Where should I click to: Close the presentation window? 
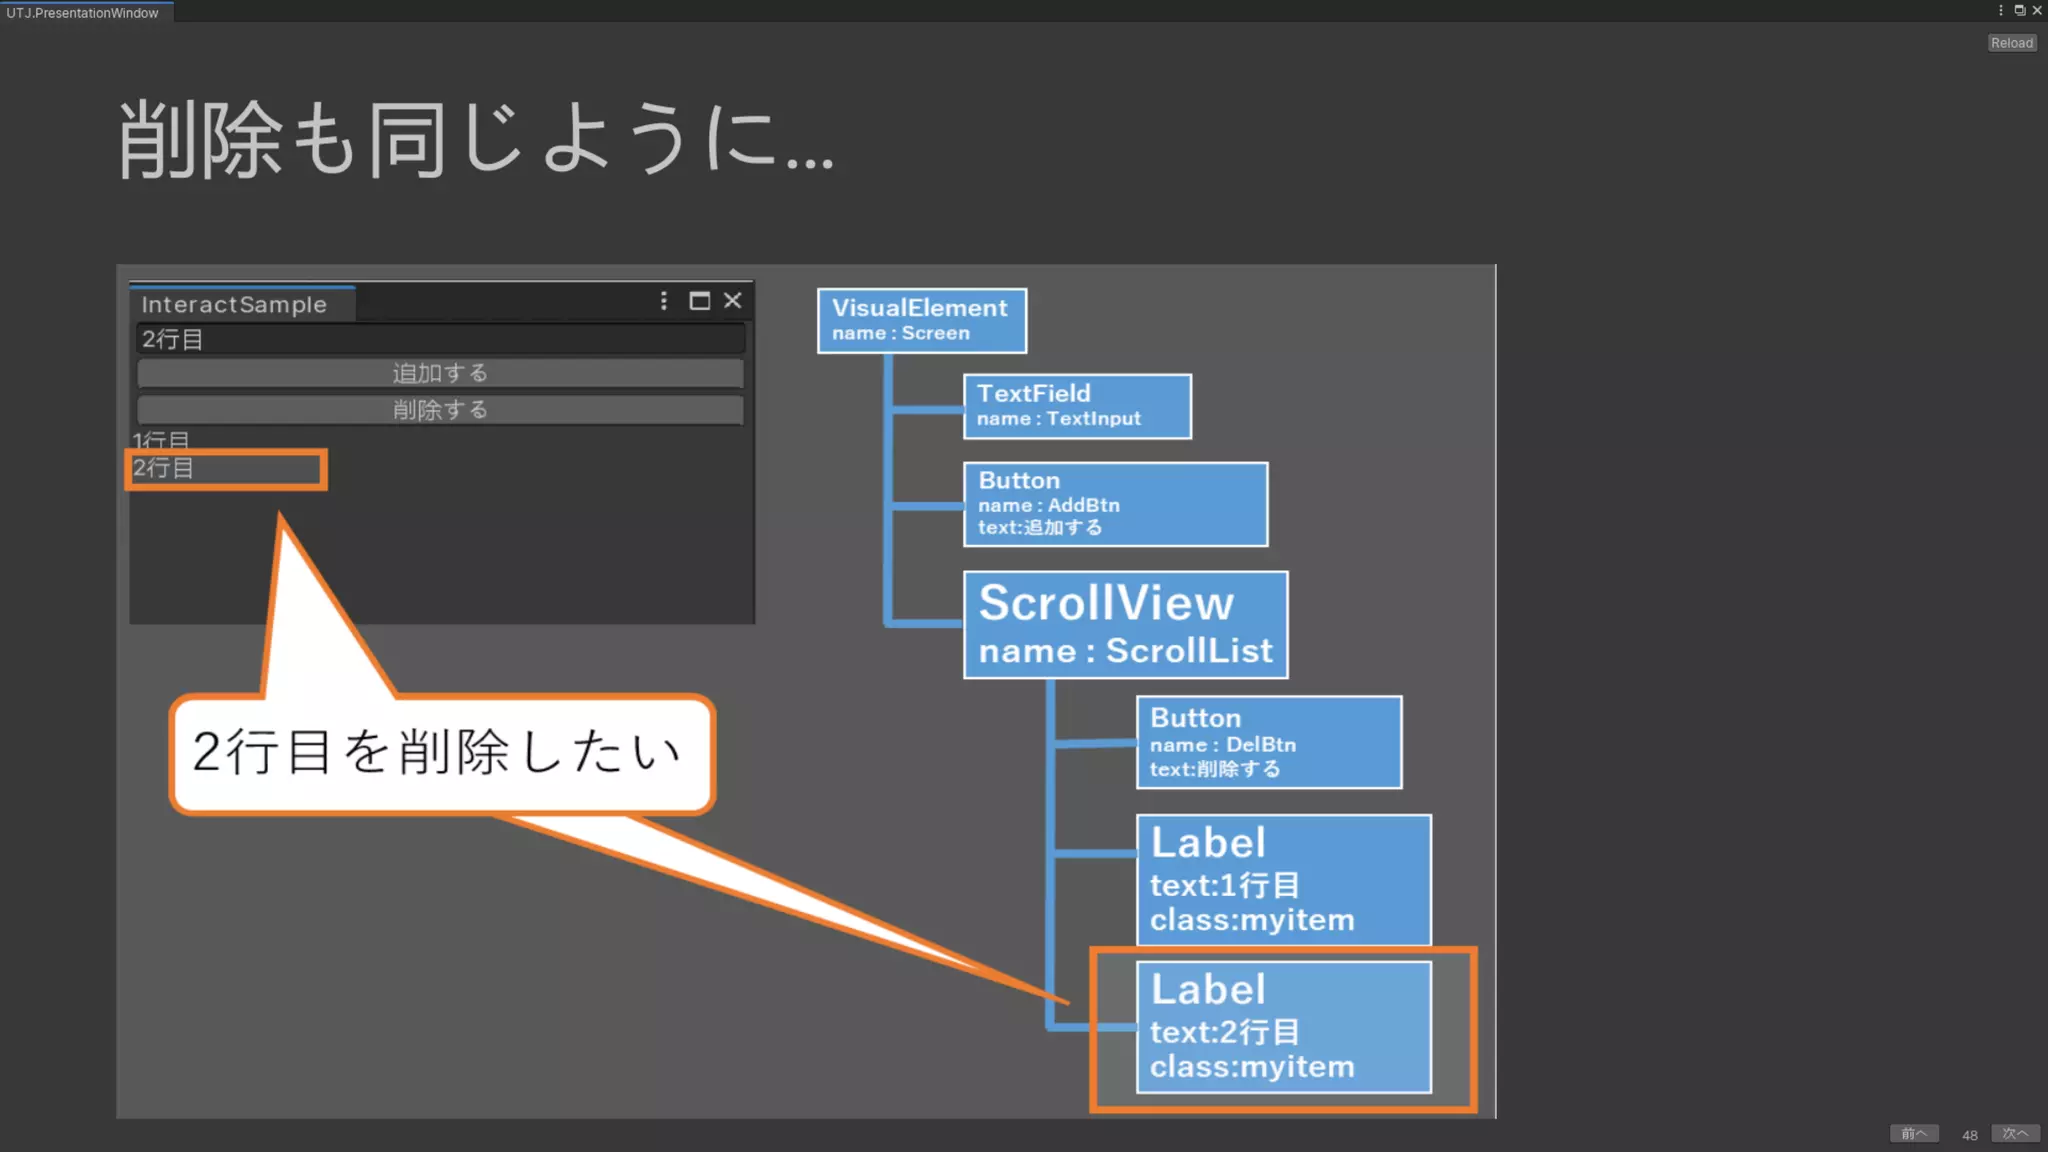tap(2037, 11)
